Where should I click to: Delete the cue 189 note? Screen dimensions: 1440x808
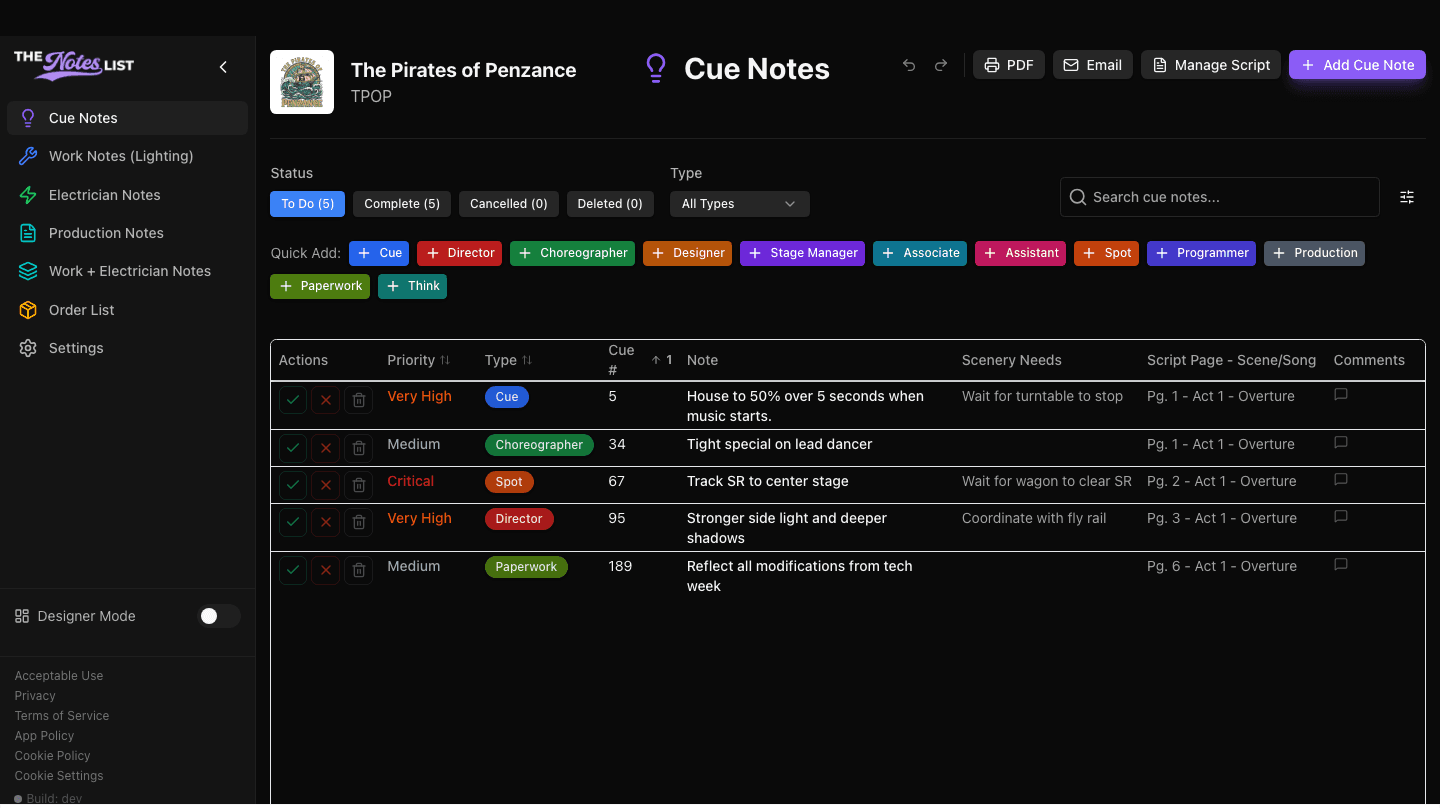359,570
